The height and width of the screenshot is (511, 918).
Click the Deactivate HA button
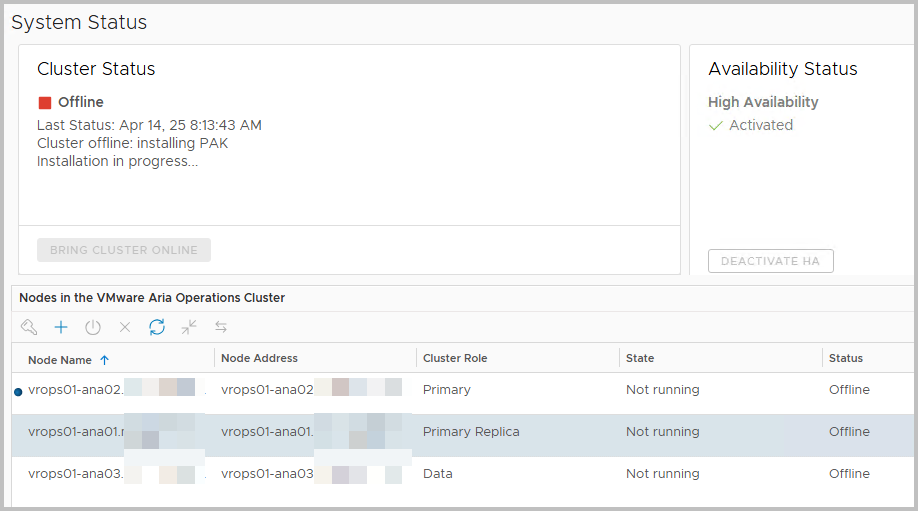click(x=770, y=261)
